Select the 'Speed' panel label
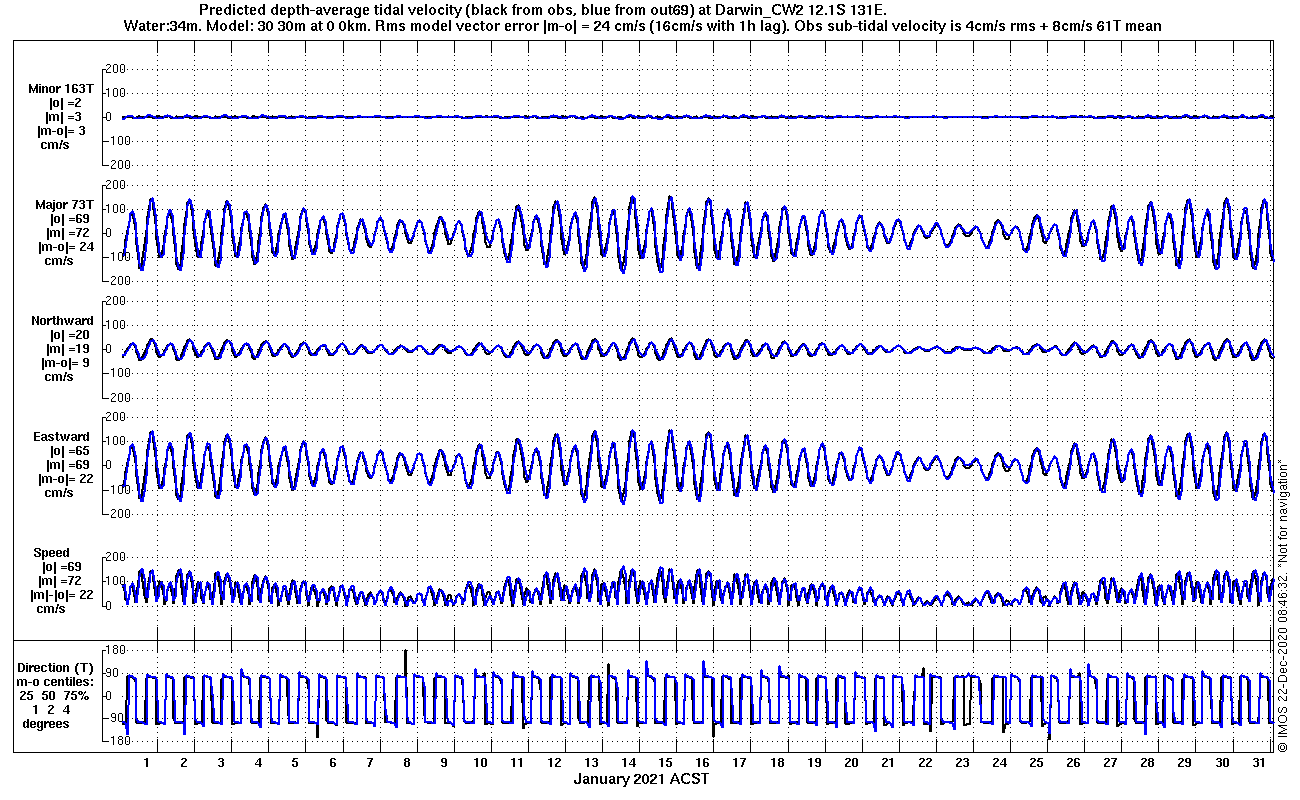 point(52,553)
